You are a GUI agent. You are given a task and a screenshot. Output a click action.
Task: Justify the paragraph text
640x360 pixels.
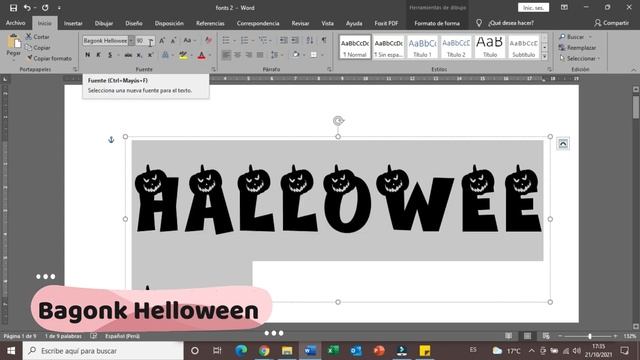click(x=260, y=55)
